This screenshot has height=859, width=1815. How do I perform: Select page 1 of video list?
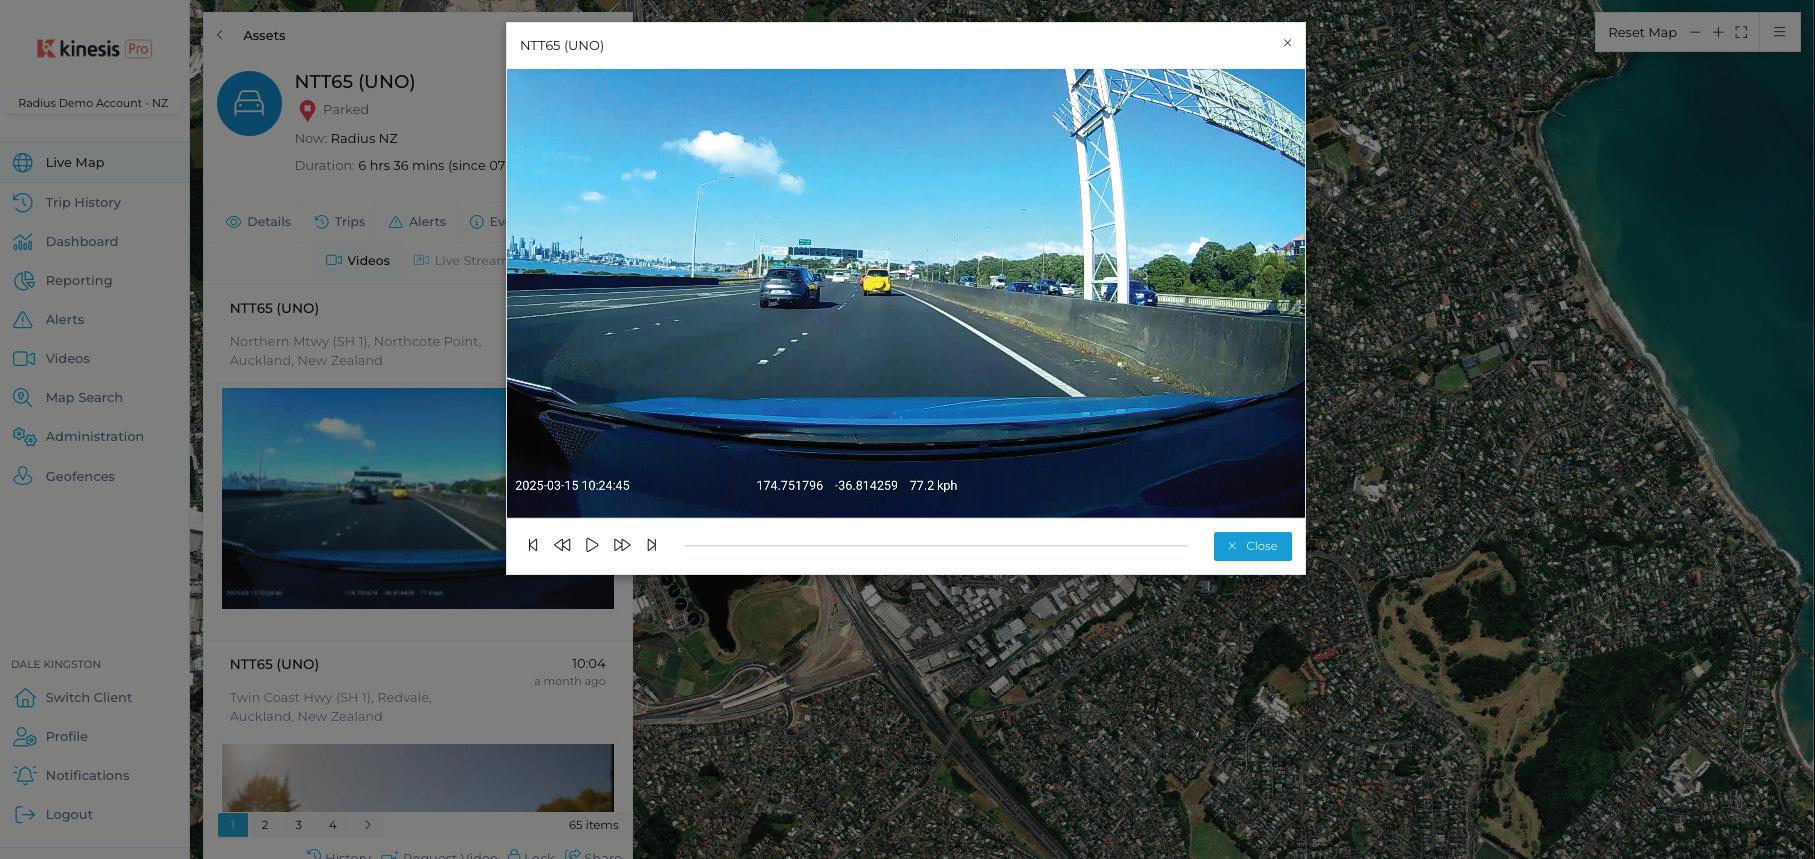pos(232,825)
